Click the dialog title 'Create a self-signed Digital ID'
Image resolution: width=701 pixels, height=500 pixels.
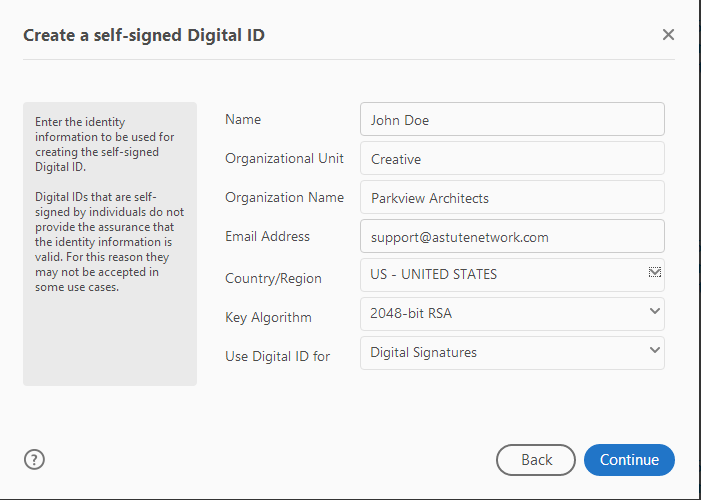coord(144,36)
